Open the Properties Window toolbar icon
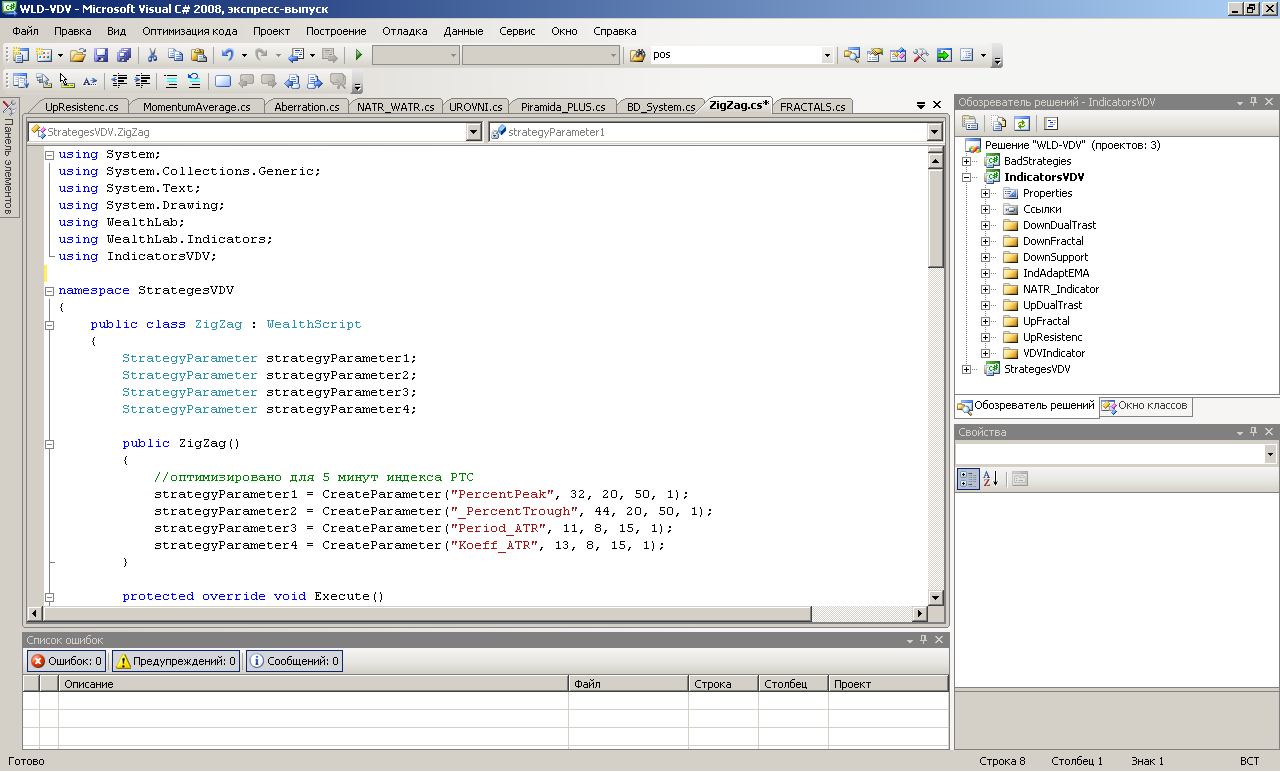The width and height of the screenshot is (1280, 772). (x=875, y=55)
